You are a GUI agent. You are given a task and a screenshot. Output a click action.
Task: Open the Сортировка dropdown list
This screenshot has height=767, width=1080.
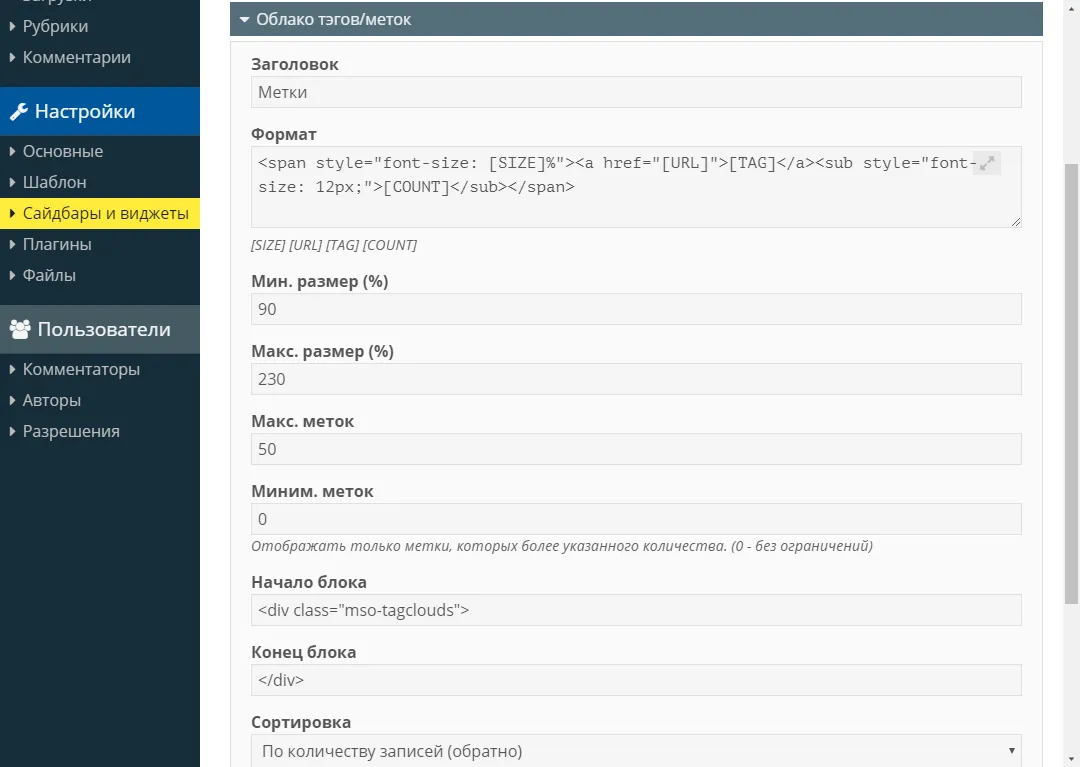coord(635,751)
